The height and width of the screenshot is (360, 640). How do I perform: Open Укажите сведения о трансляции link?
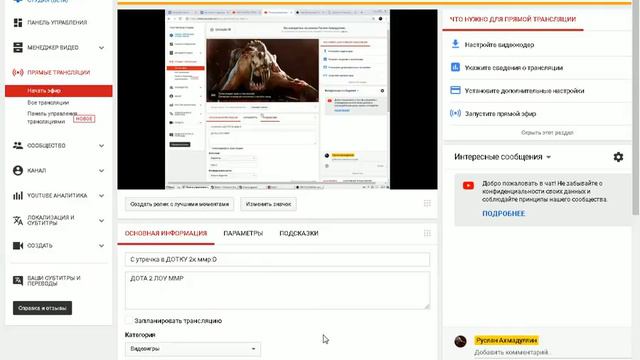513,68
